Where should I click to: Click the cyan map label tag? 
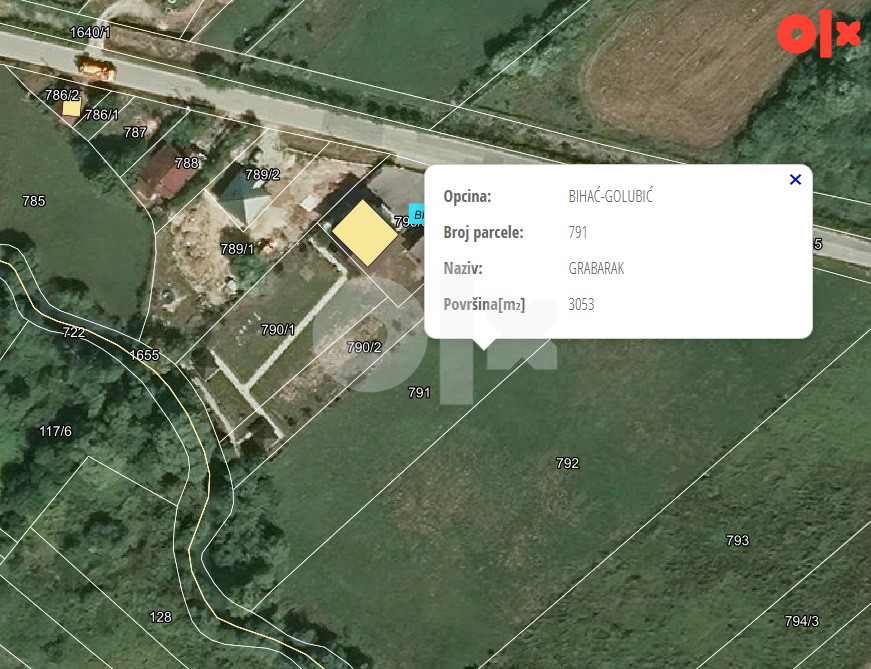pyautogui.click(x=417, y=214)
